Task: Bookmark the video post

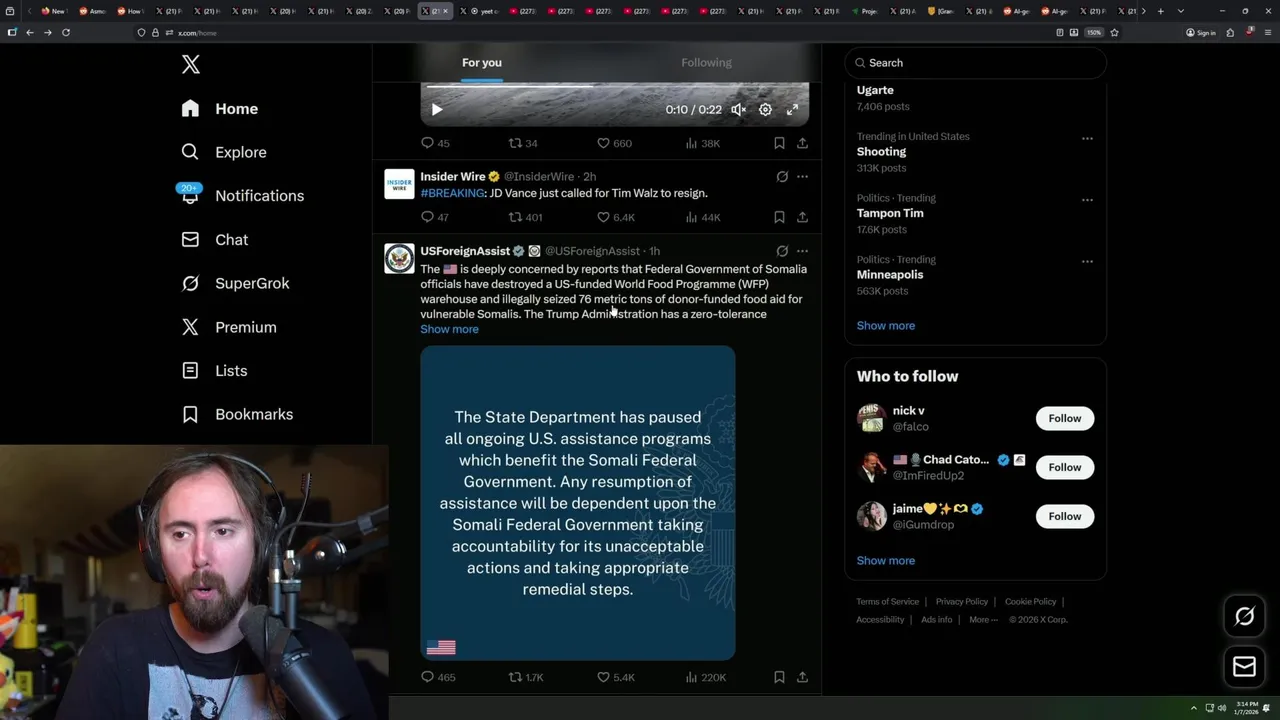Action: click(779, 143)
